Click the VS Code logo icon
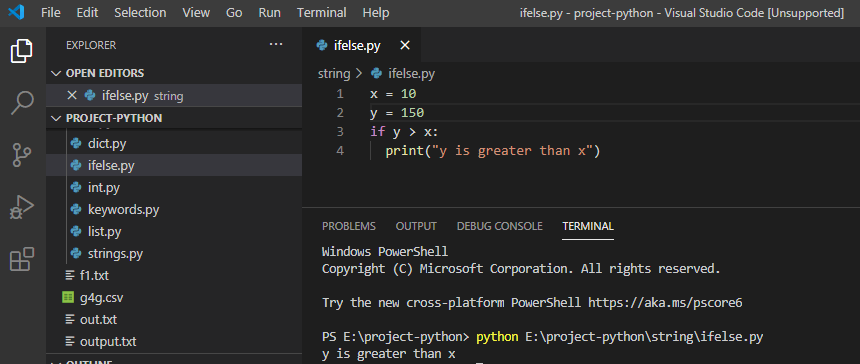860x364 pixels. [16, 13]
